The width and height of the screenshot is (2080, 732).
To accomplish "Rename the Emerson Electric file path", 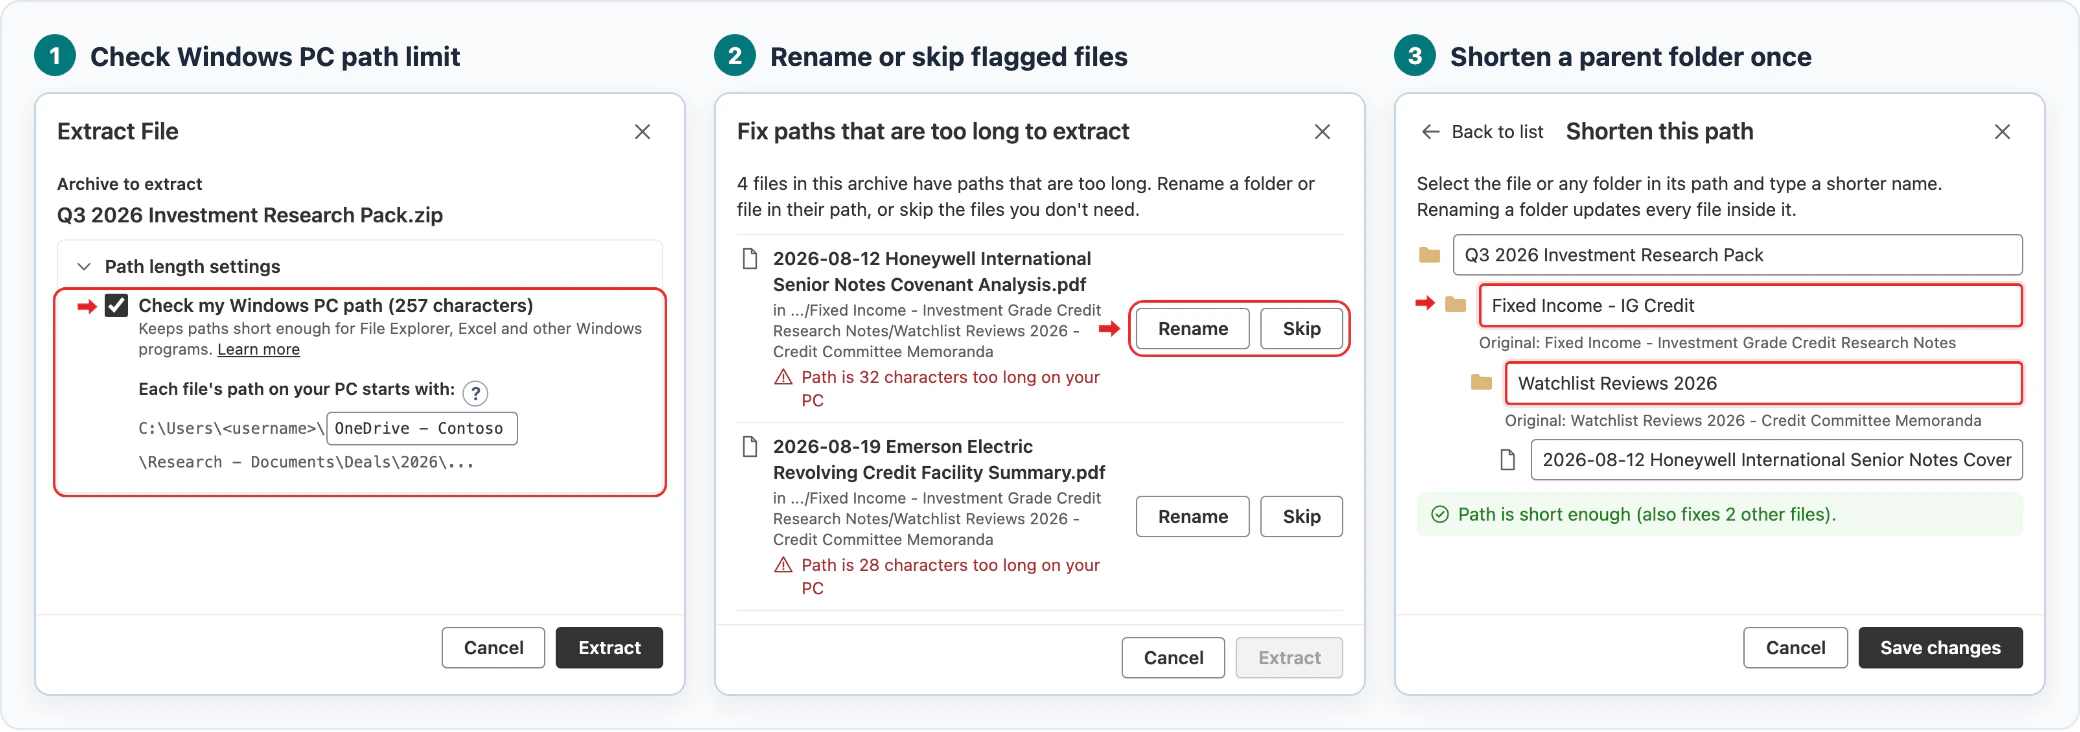I will 1193,517.
